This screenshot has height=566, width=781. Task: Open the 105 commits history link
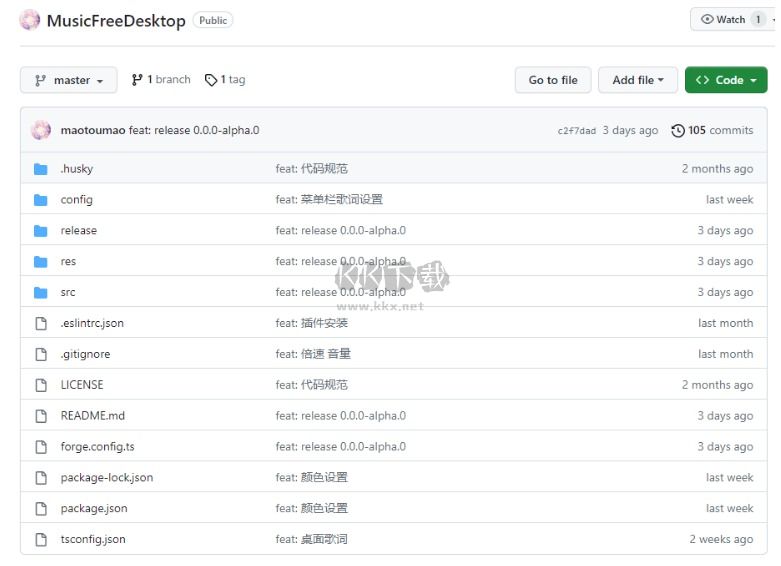coord(712,131)
